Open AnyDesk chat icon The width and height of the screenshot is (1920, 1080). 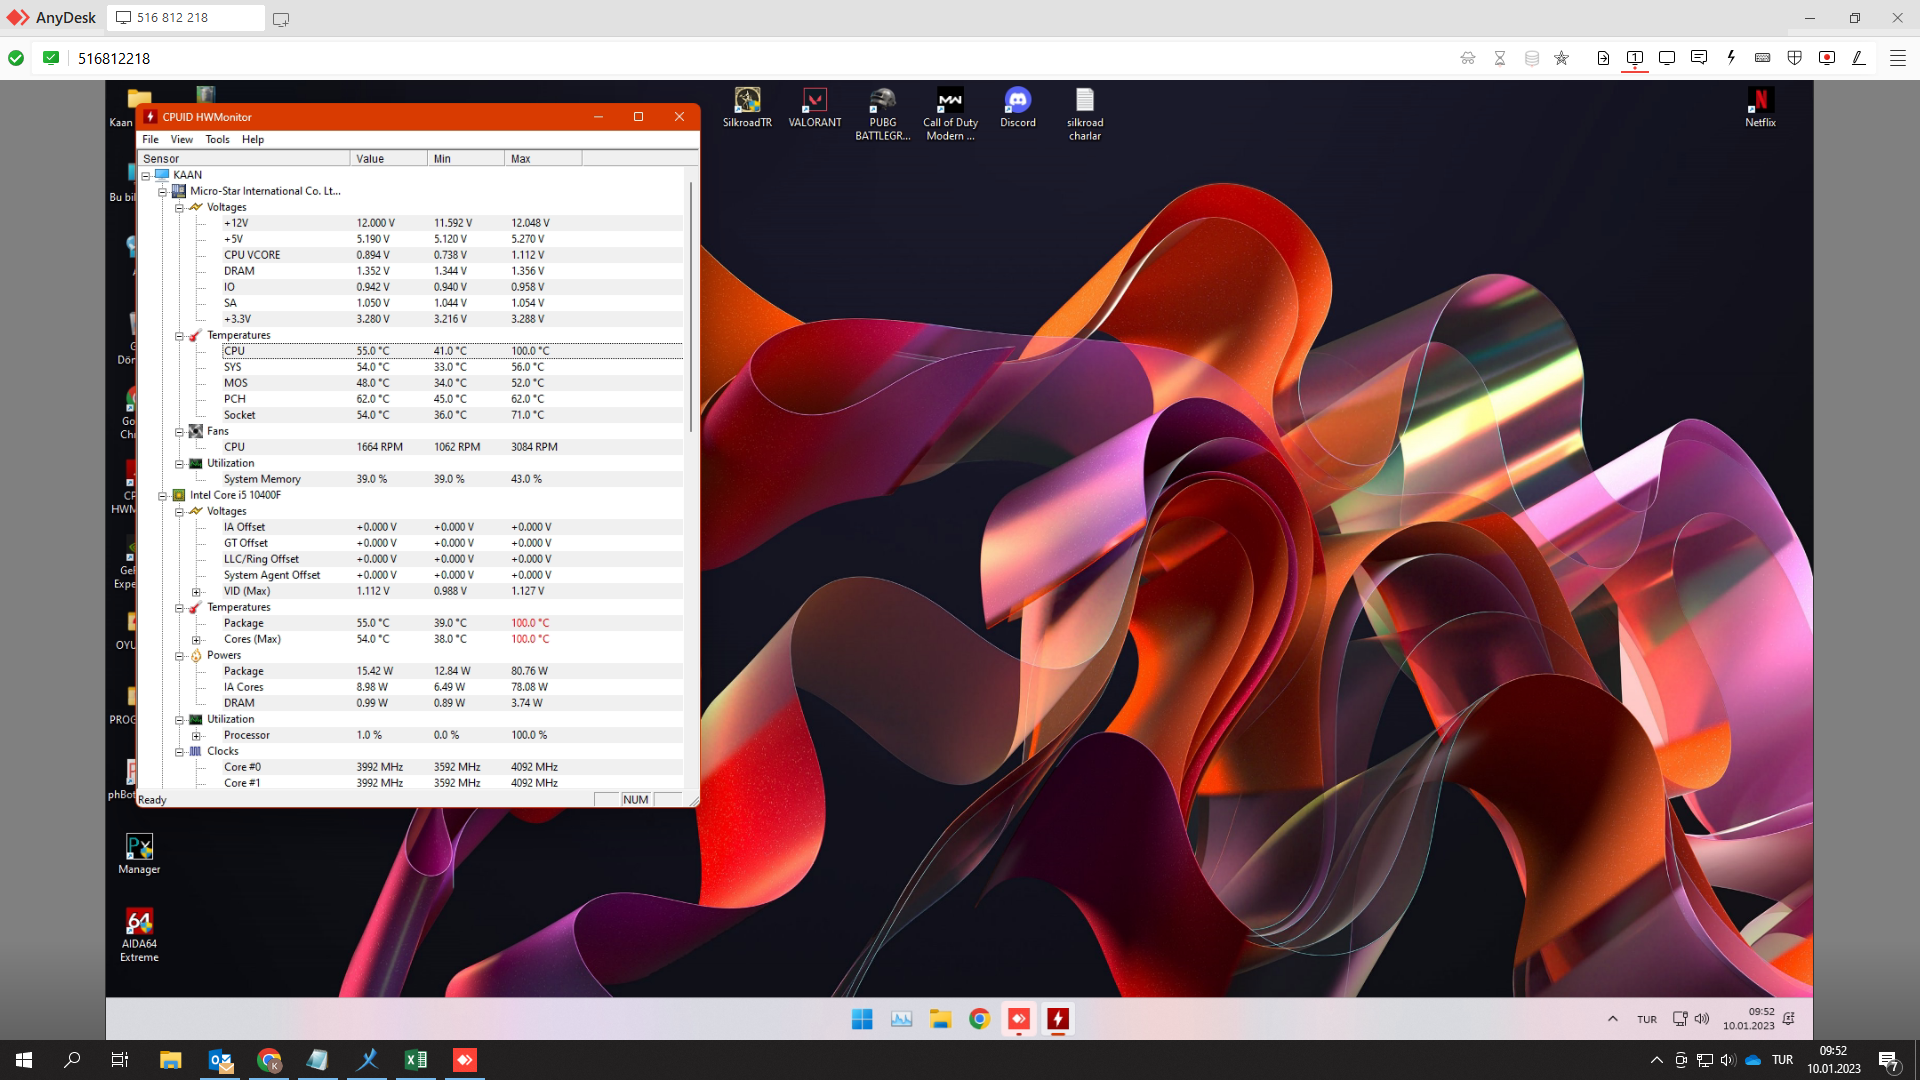coord(1699,58)
